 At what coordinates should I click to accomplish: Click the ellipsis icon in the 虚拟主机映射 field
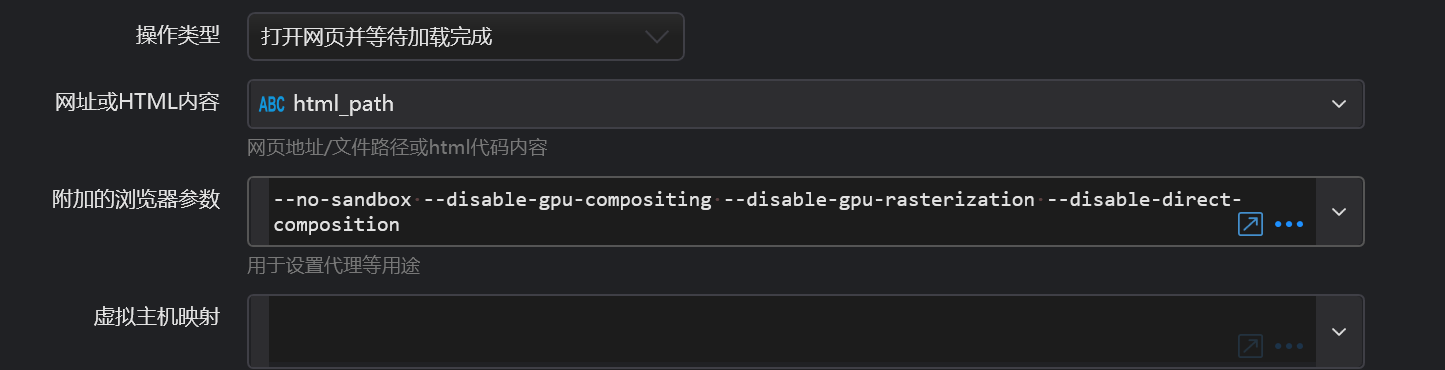(x=1289, y=346)
